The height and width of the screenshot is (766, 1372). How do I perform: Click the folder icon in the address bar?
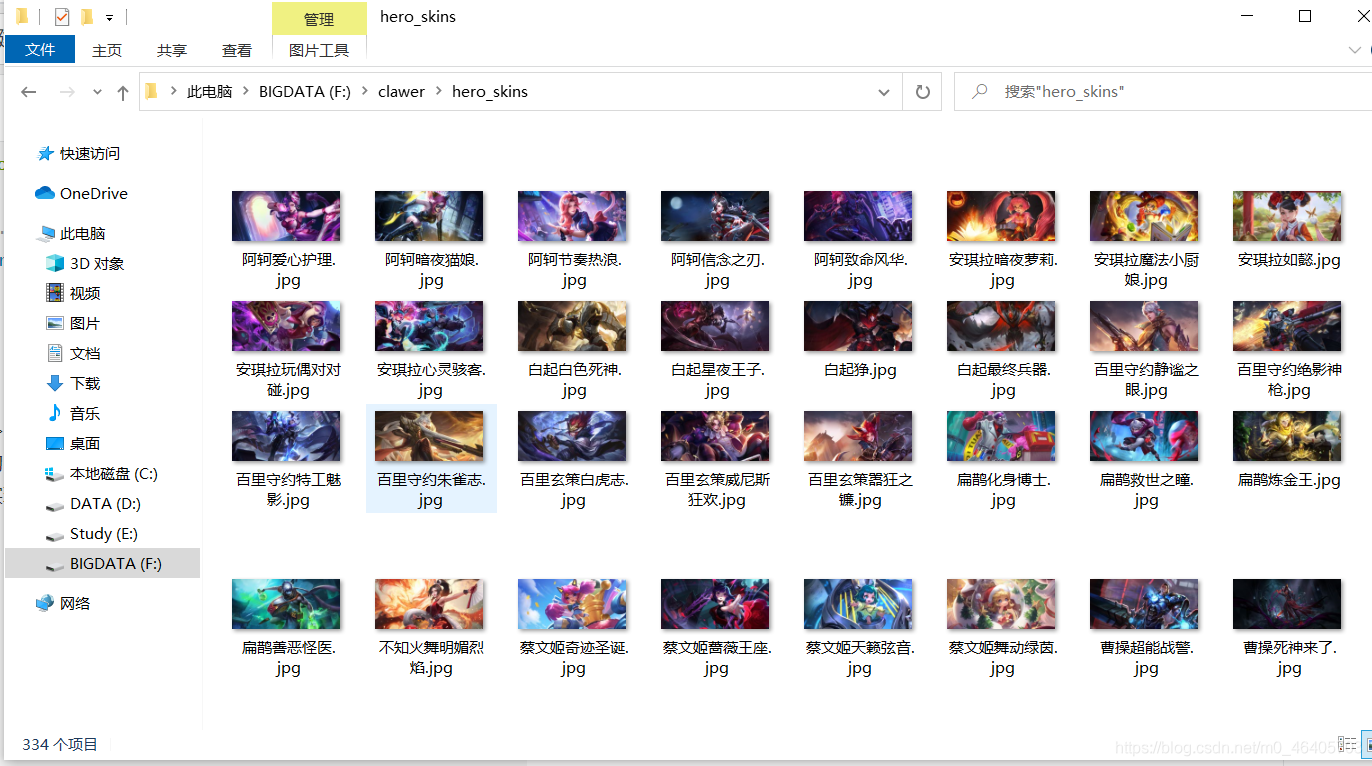[x=152, y=92]
